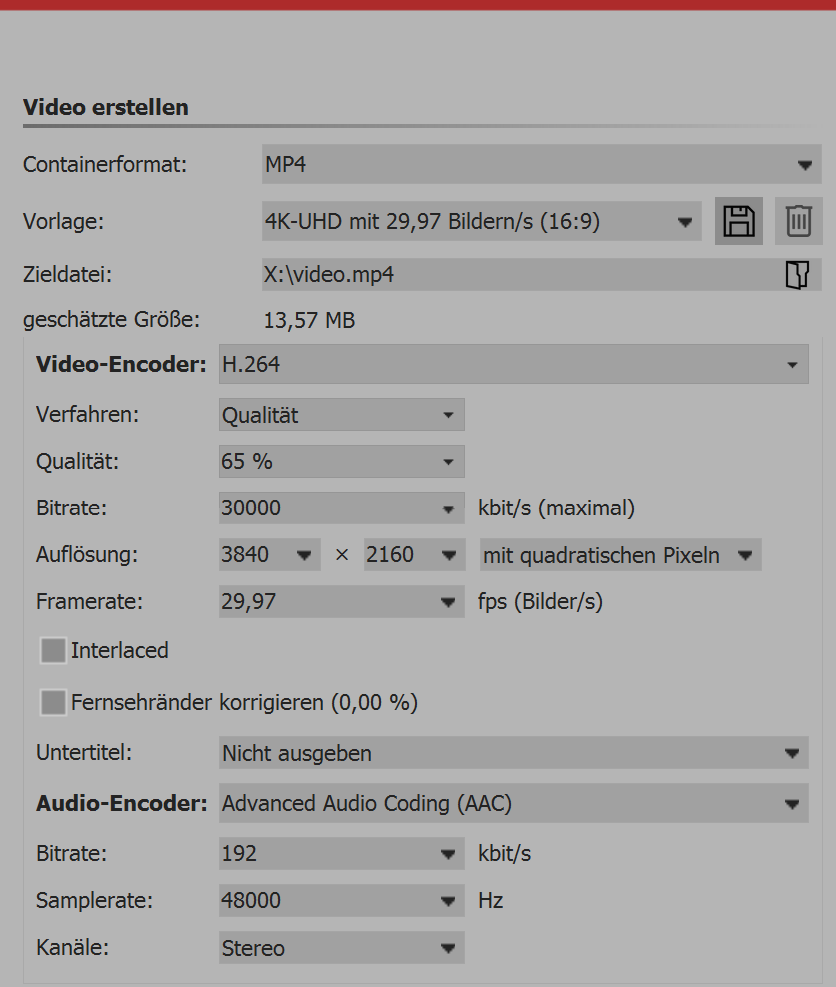836x987 pixels.
Task: Delete the template using trash icon
Action: 798,221
